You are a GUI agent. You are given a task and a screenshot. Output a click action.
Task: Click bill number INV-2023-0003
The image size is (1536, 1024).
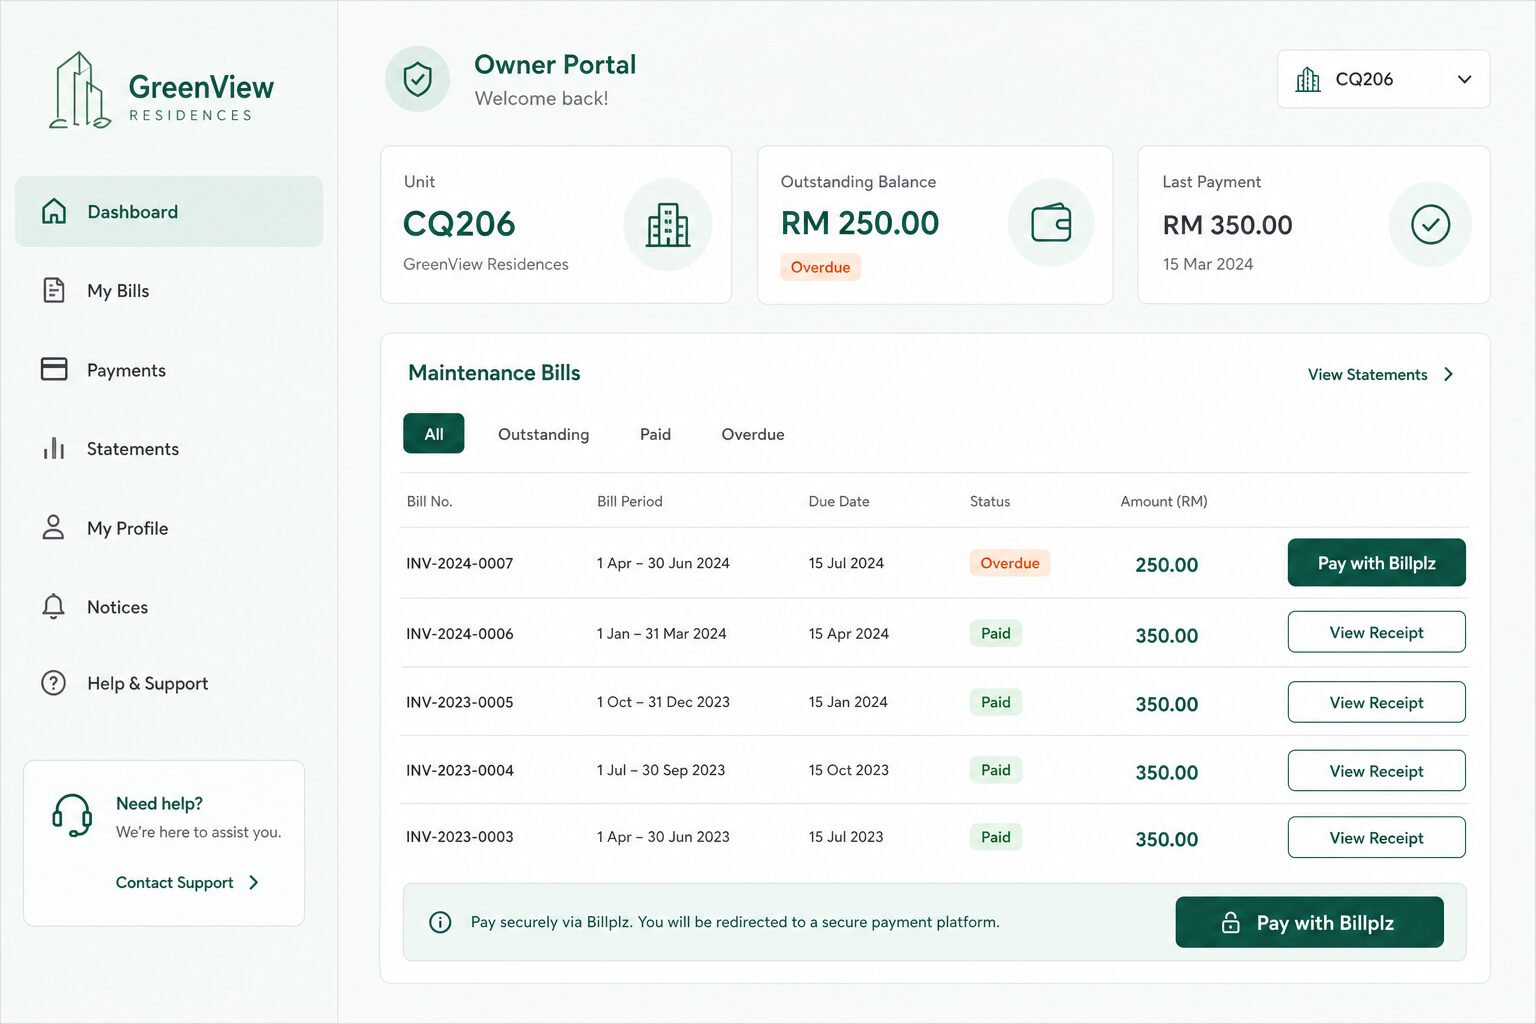point(459,837)
